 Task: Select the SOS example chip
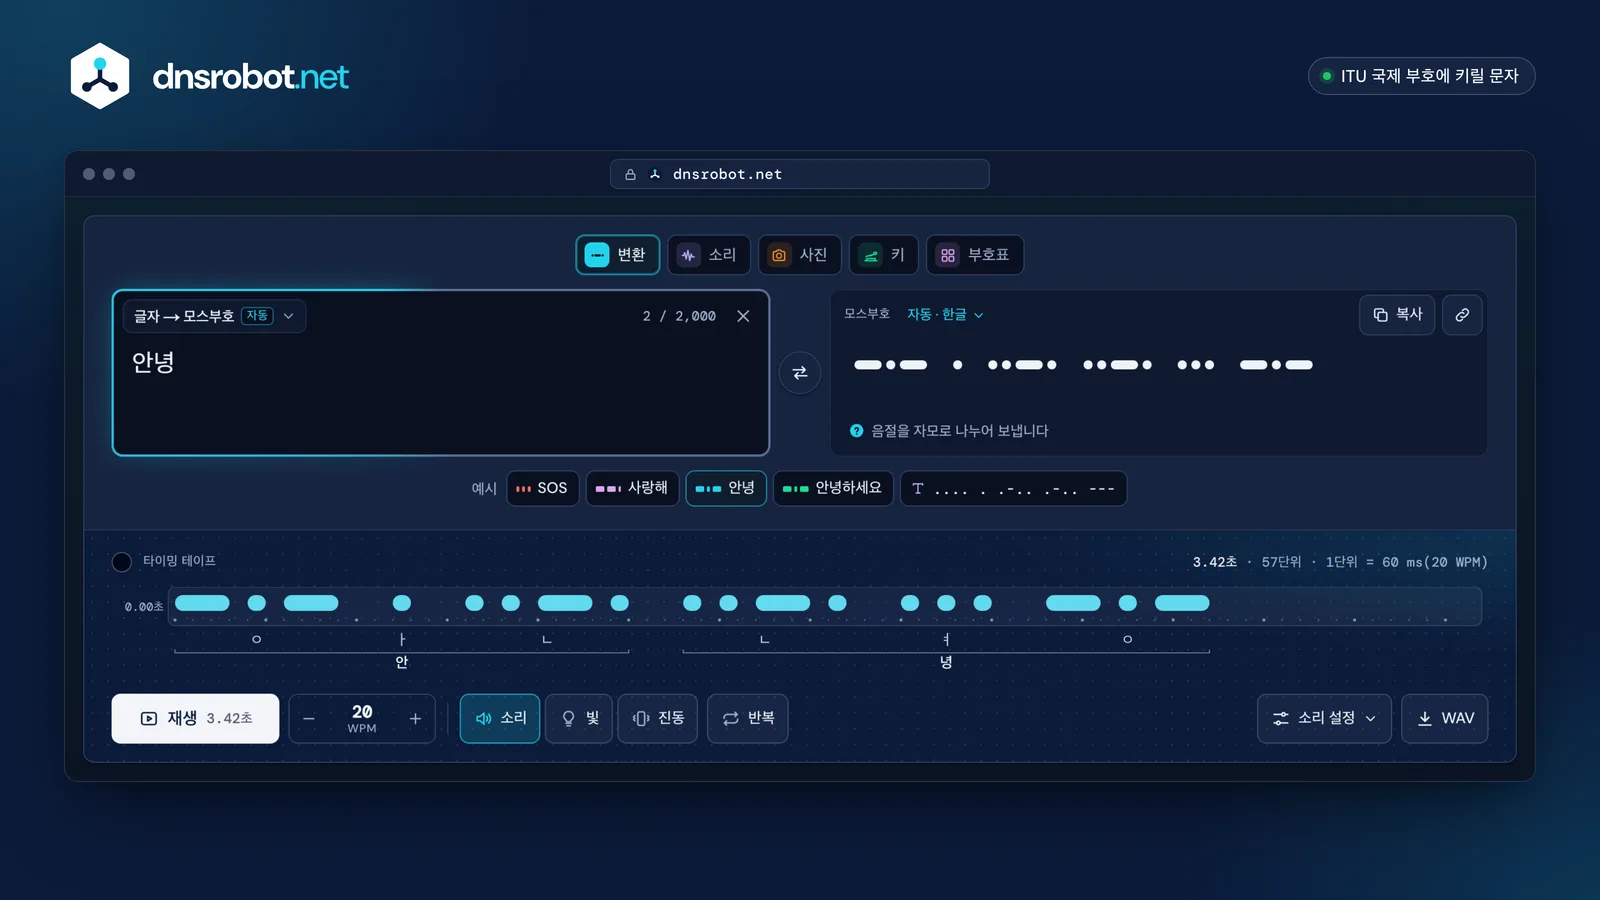coord(542,488)
